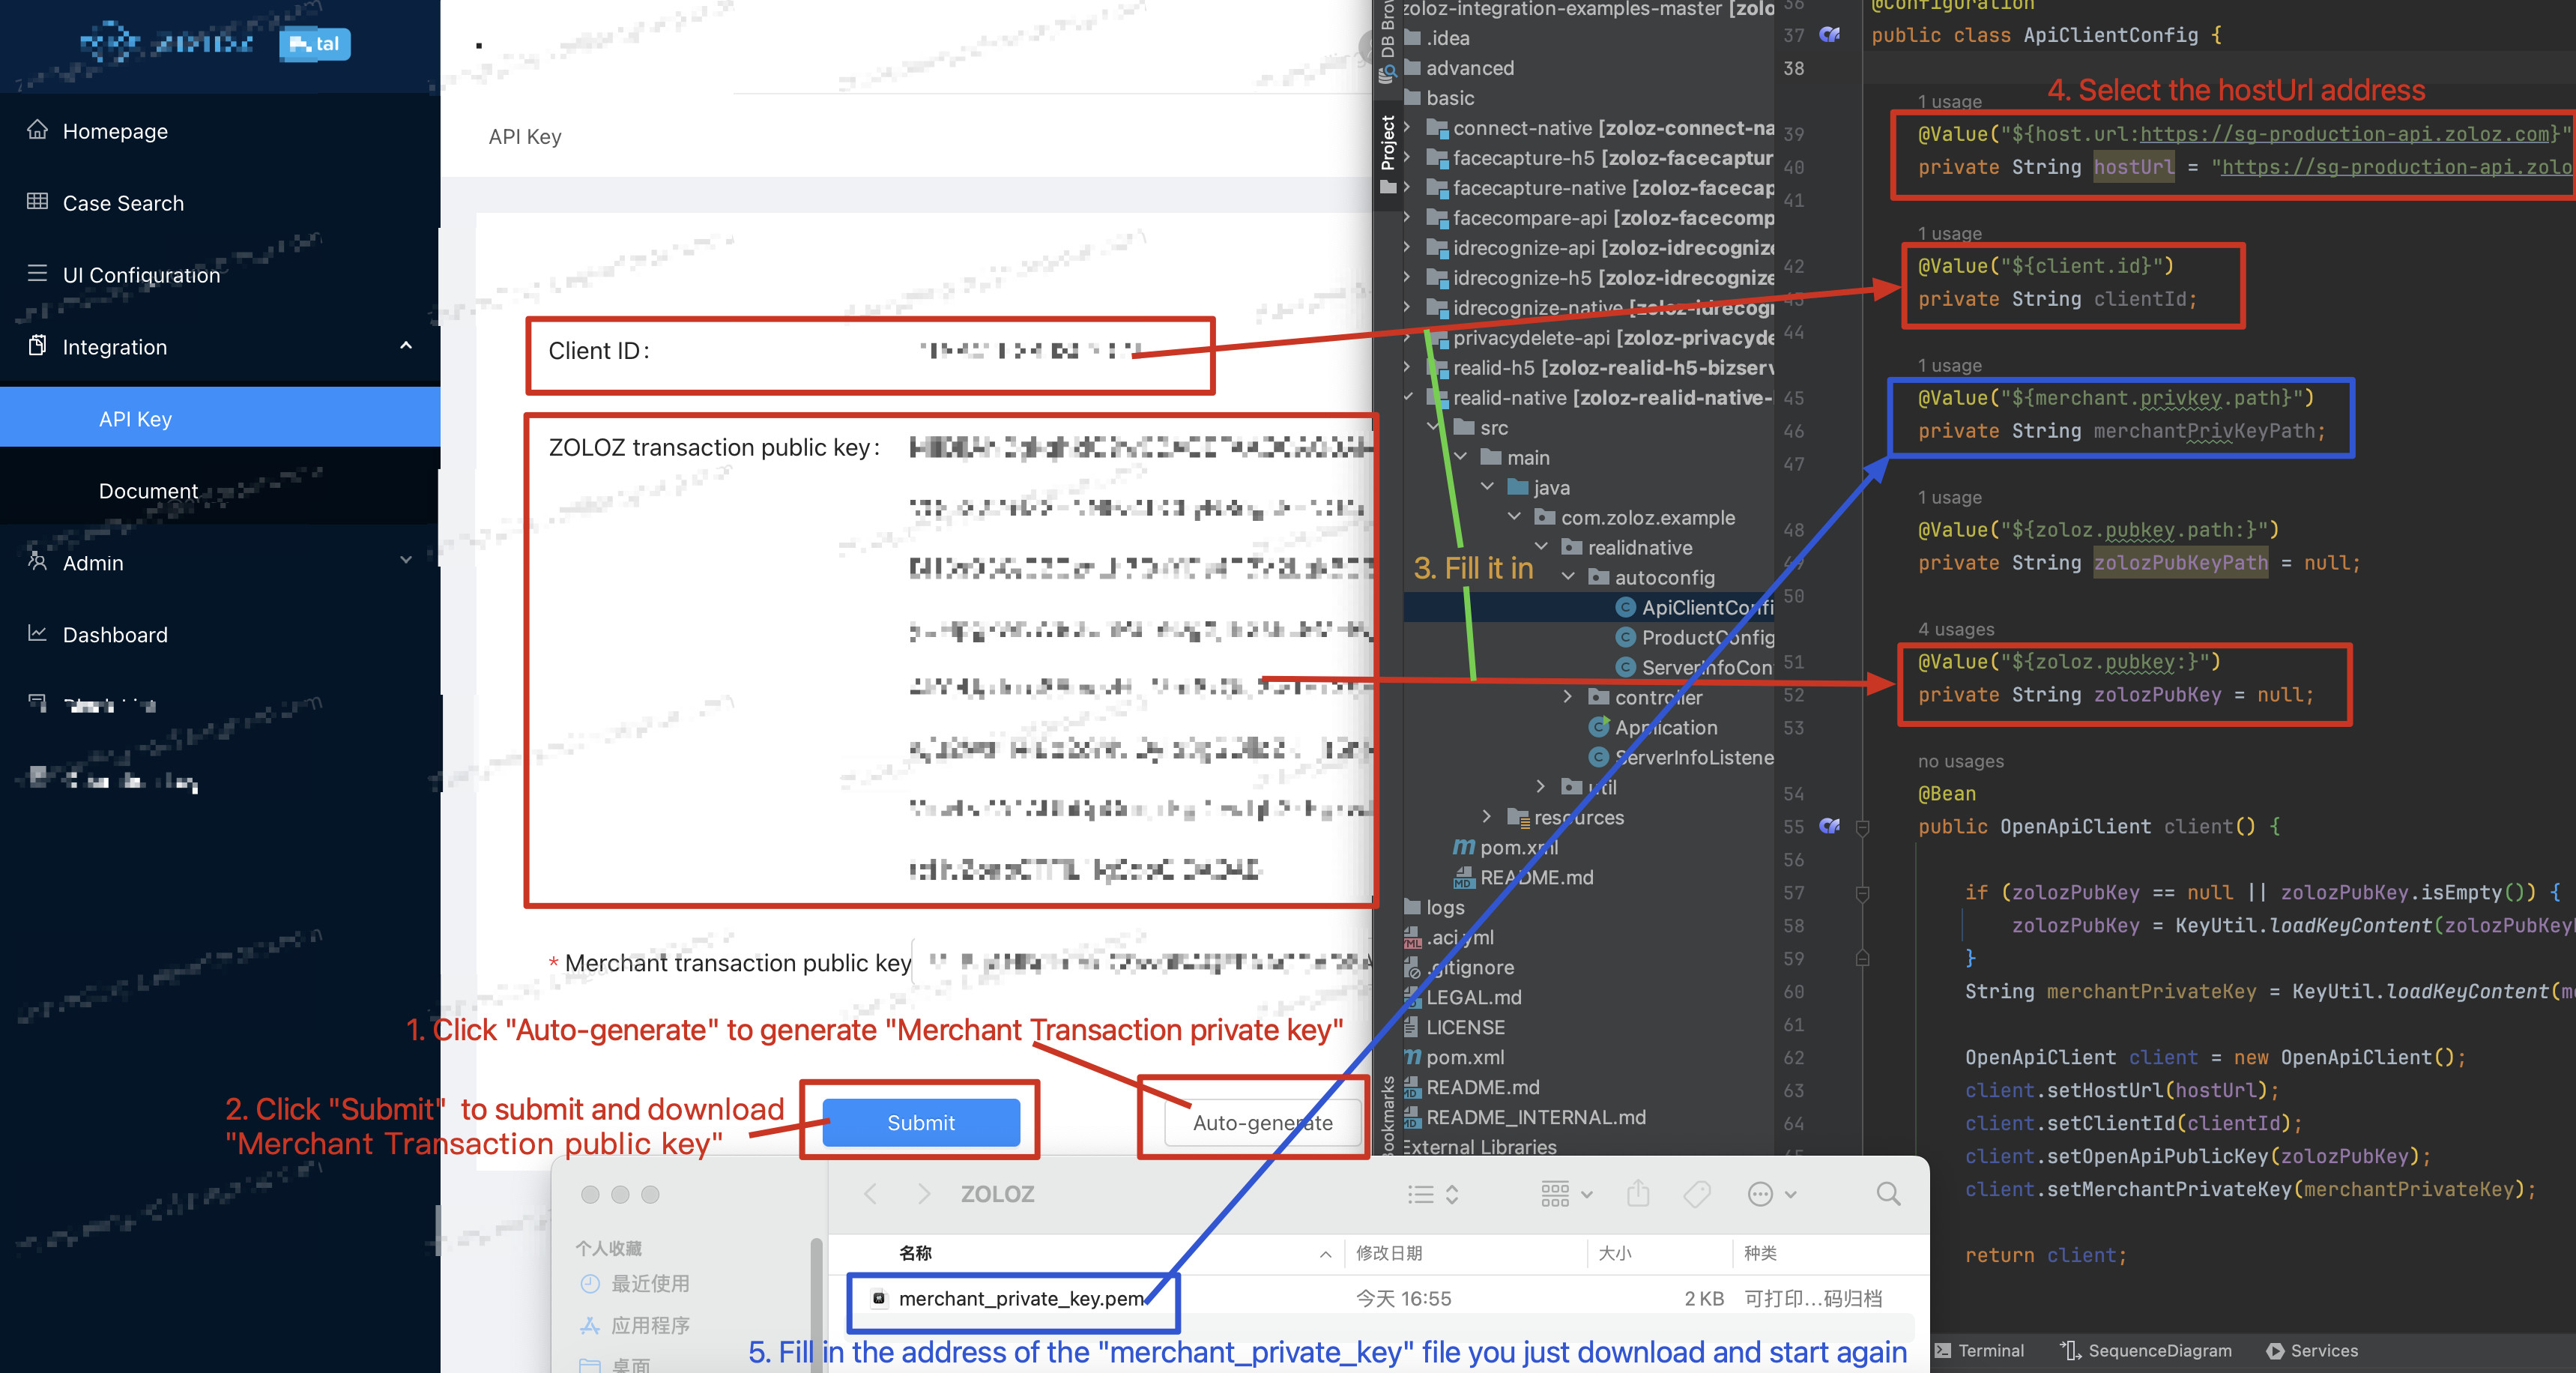Click the Finder share icon
The width and height of the screenshot is (2576, 1373).
[x=1638, y=1194]
